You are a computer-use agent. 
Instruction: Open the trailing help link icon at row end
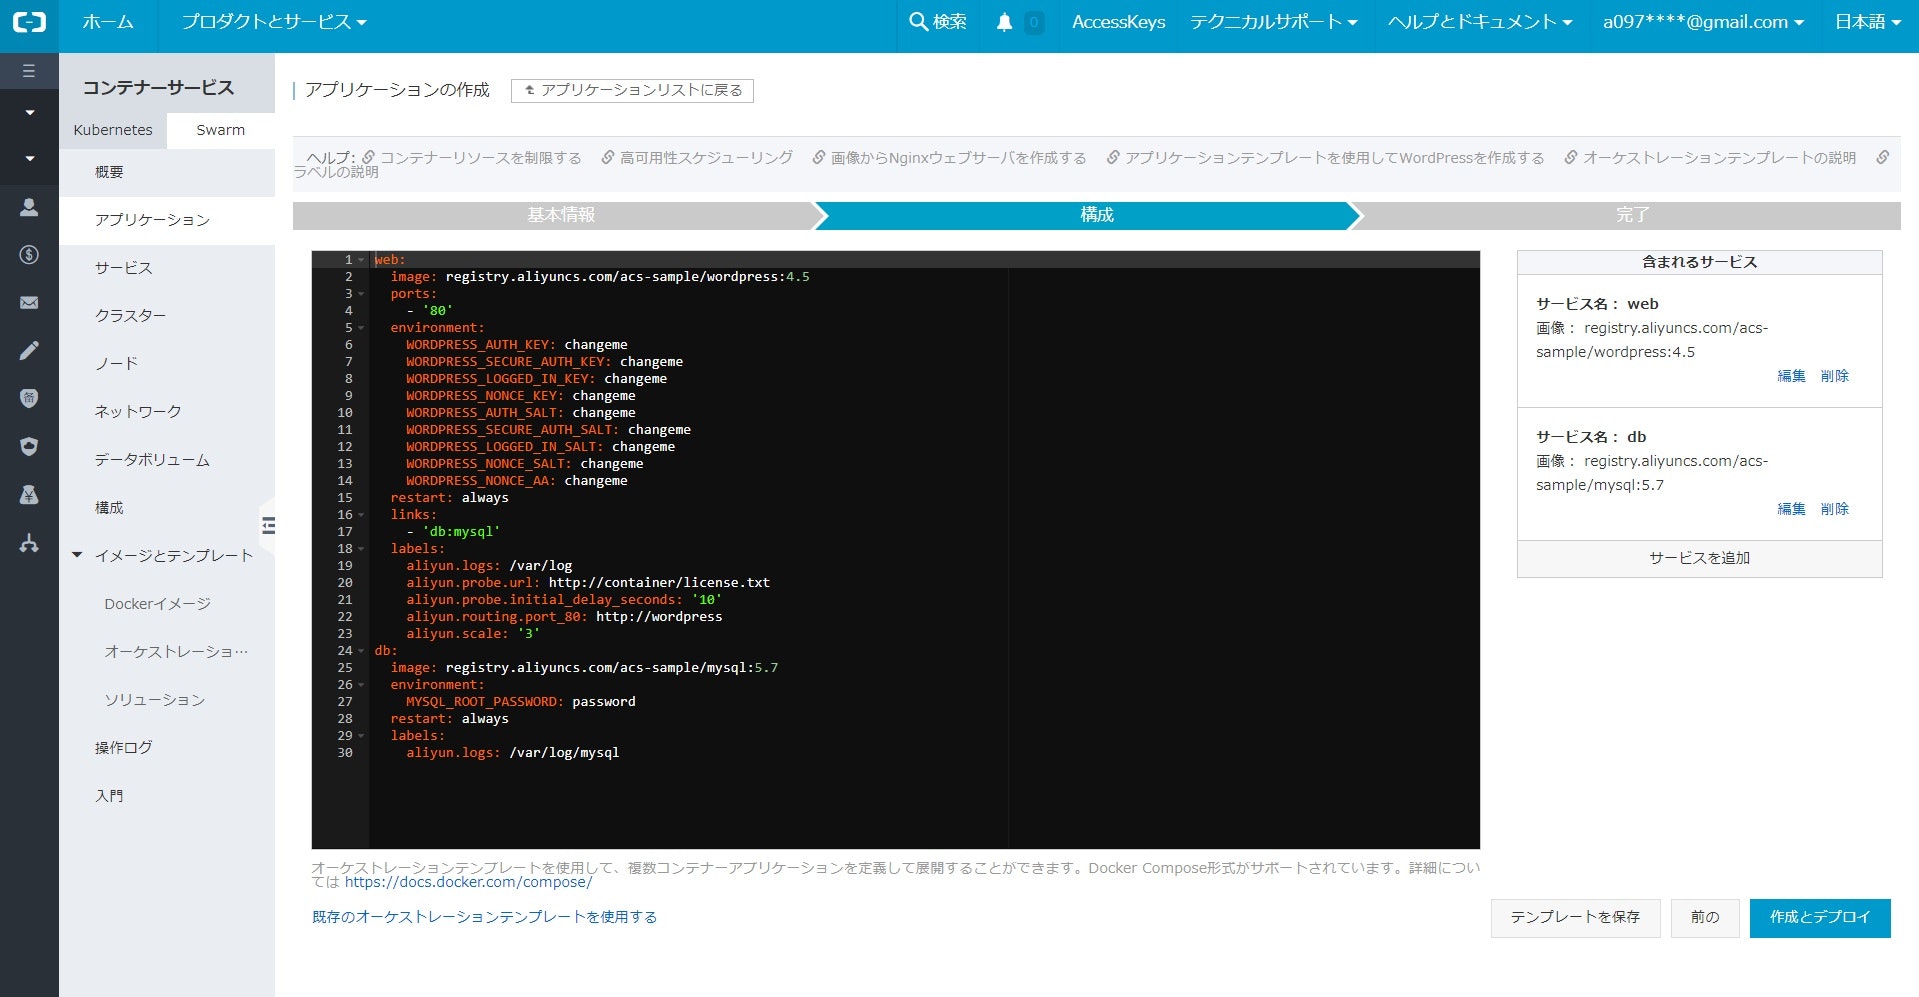click(x=1883, y=157)
